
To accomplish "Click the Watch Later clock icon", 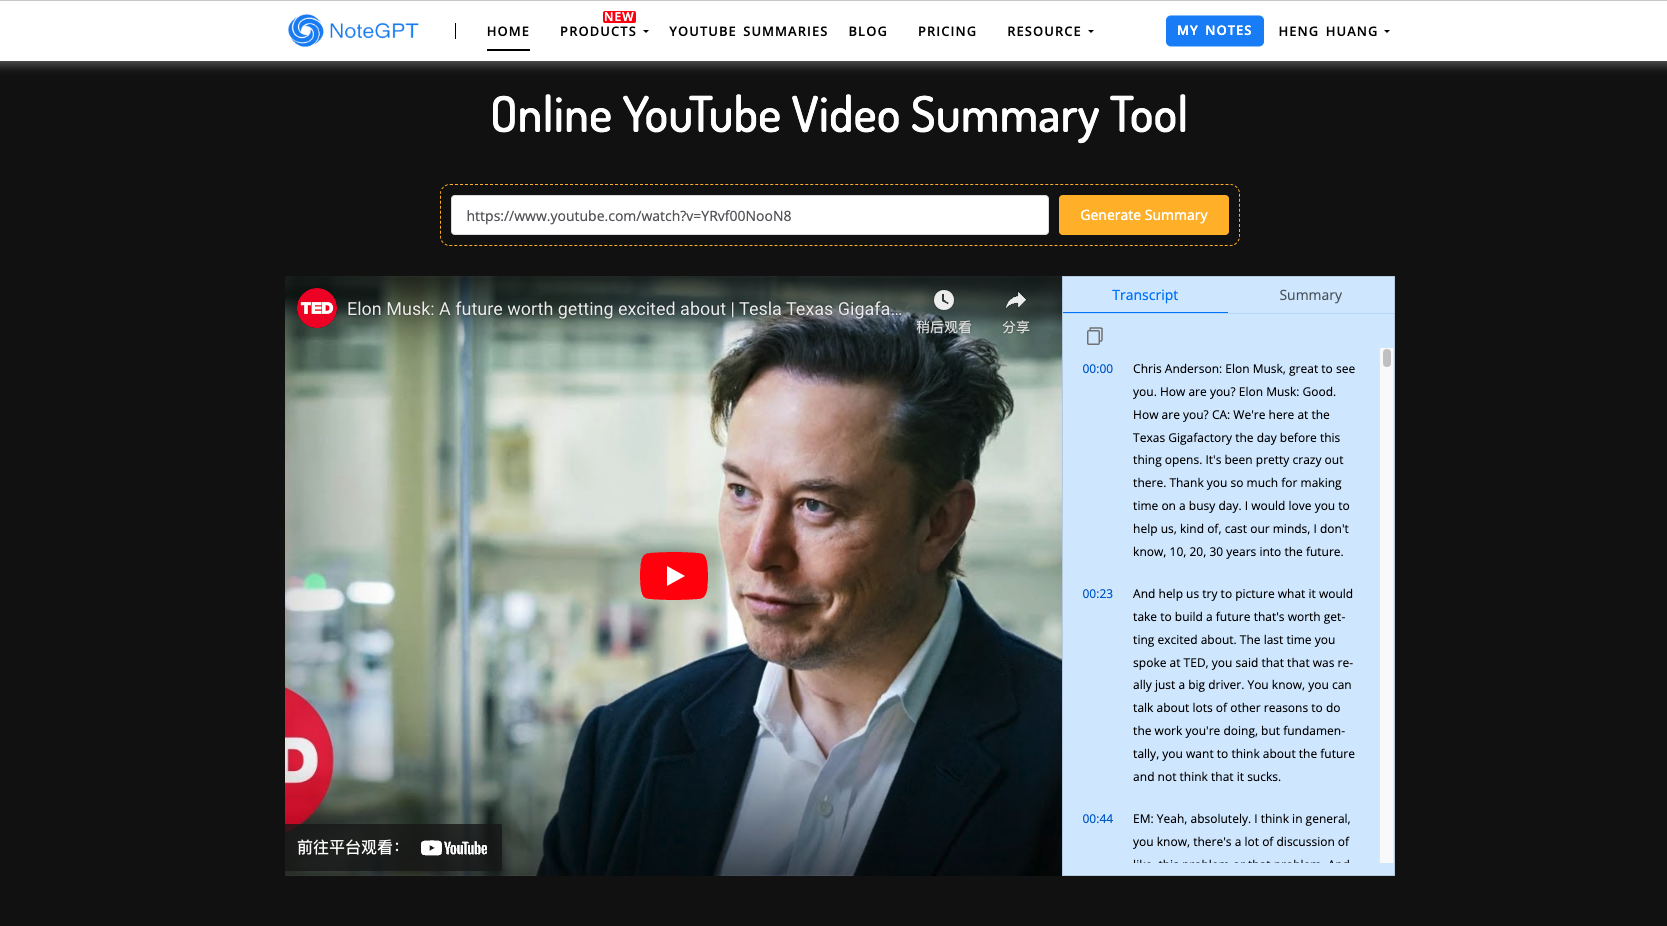I will pyautogui.click(x=944, y=300).
